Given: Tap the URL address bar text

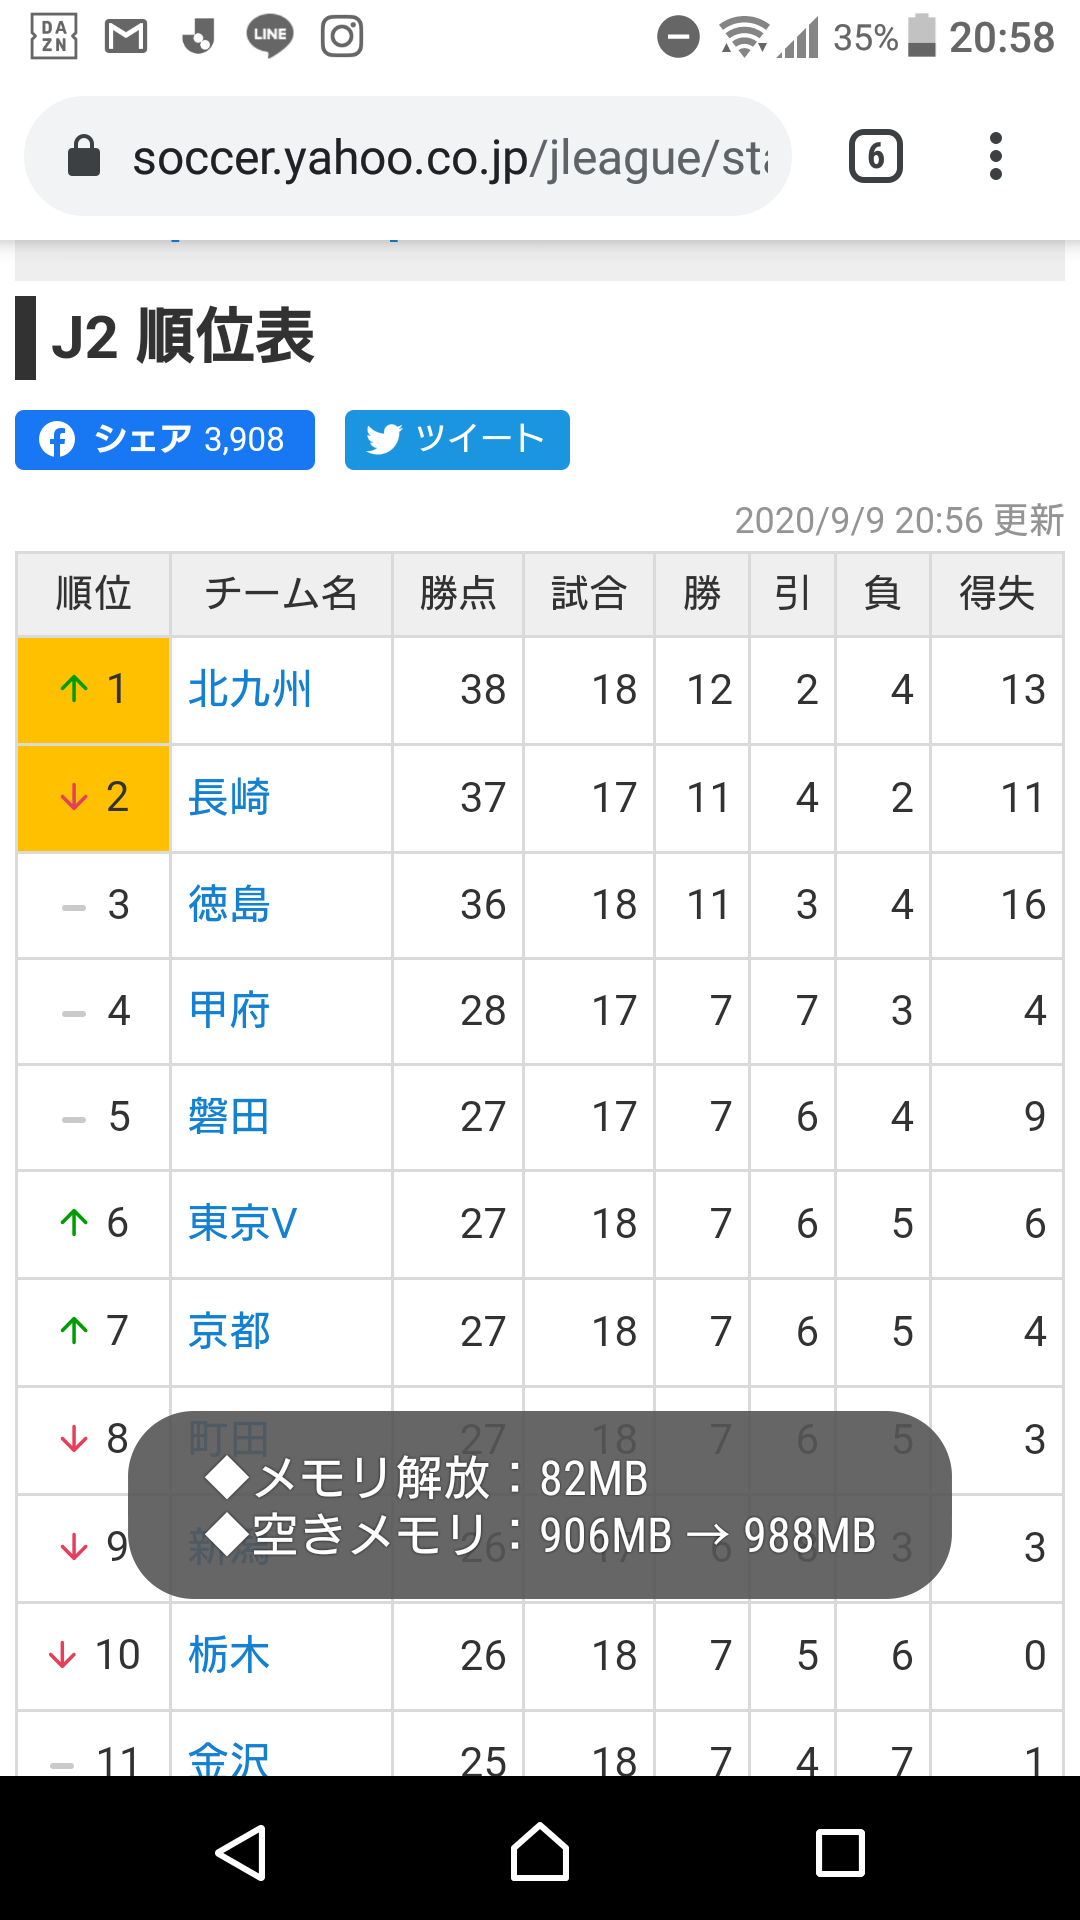Looking at the screenshot, I should point(450,157).
